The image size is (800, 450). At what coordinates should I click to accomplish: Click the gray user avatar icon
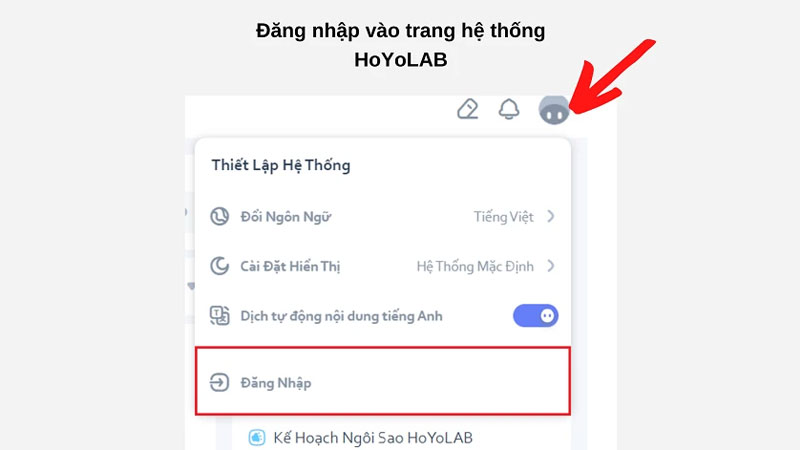coord(554,110)
